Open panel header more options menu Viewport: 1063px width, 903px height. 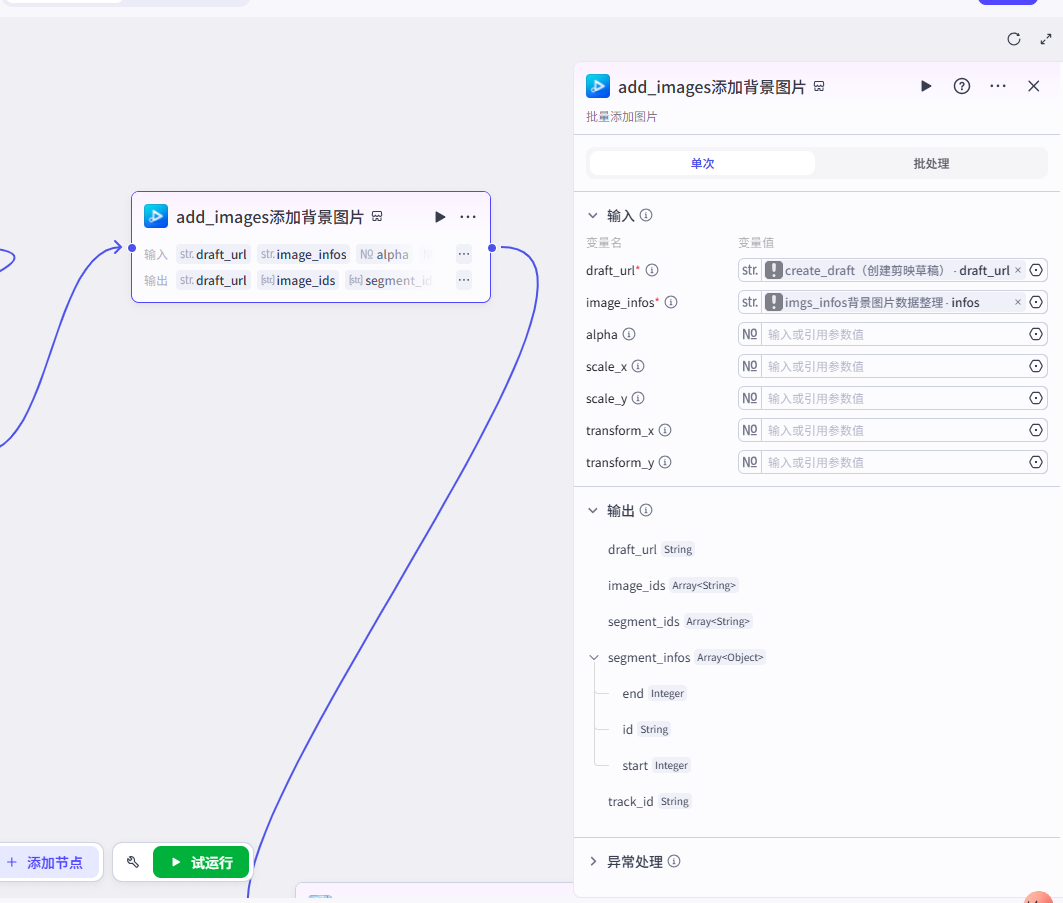[997, 86]
